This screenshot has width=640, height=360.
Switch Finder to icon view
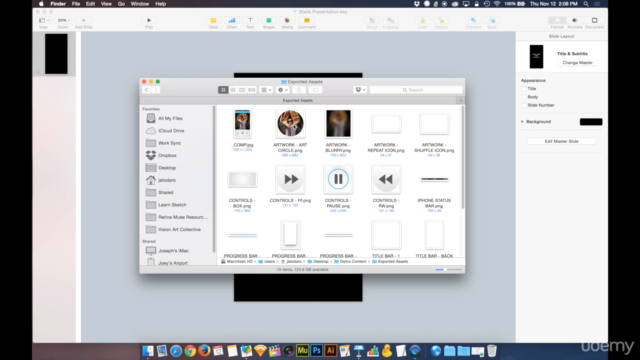coord(223,90)
